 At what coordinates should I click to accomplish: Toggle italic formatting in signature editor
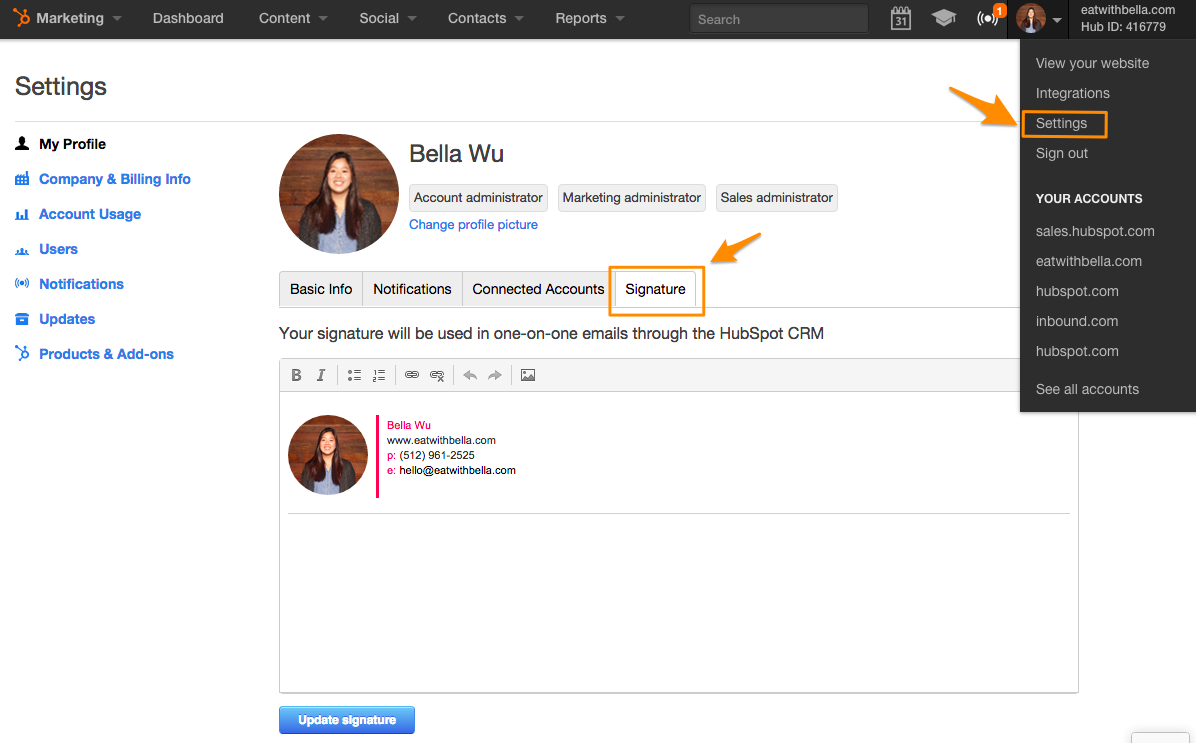[321, 375]
